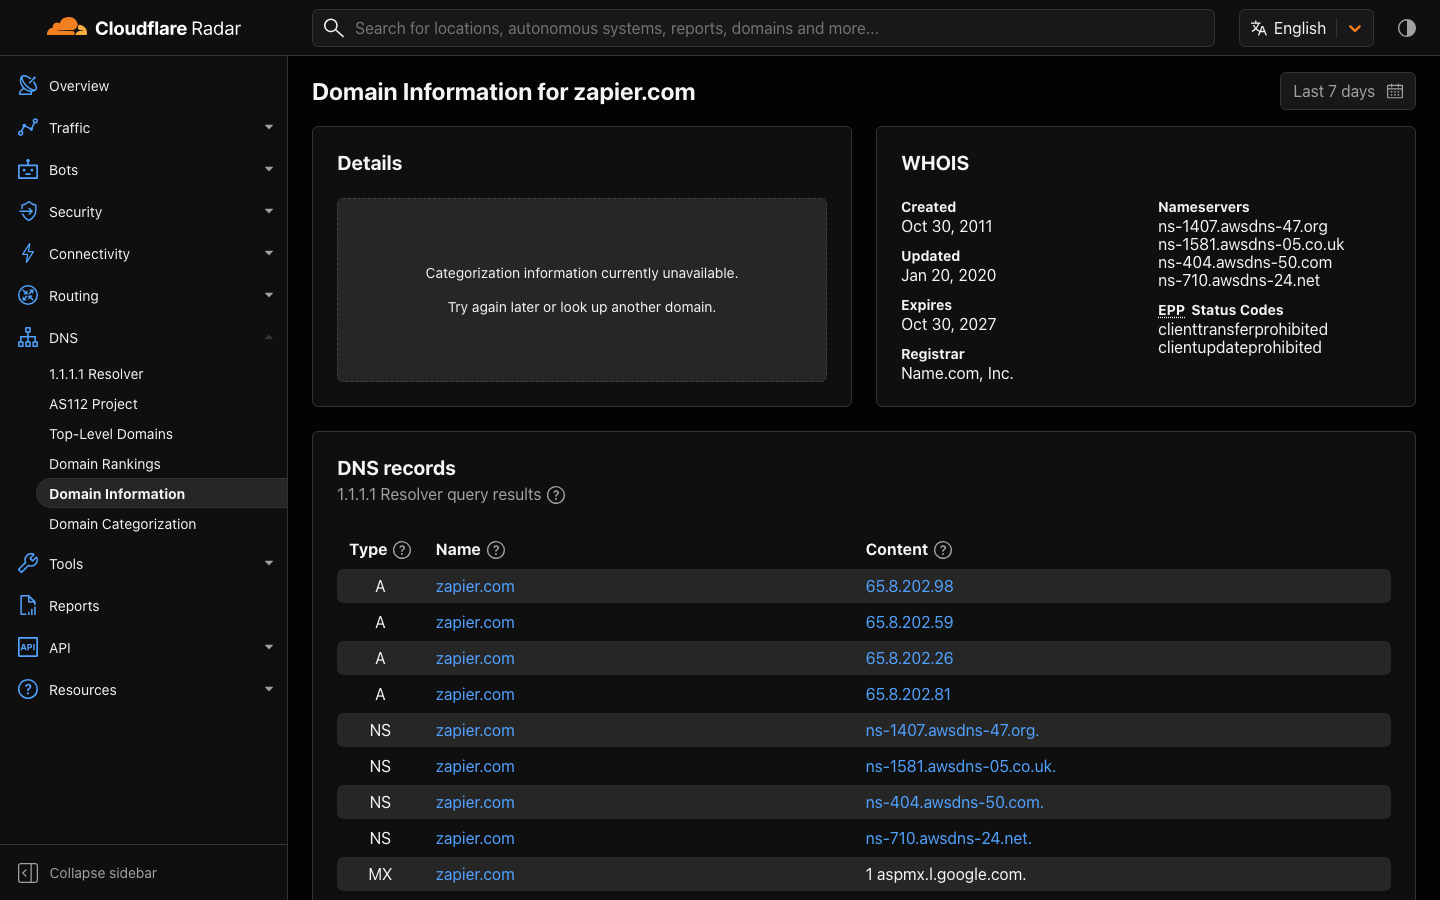1440x900 pixels.
Task: Open IP link 65.8.202.81
Action: [x=908, y=694]
